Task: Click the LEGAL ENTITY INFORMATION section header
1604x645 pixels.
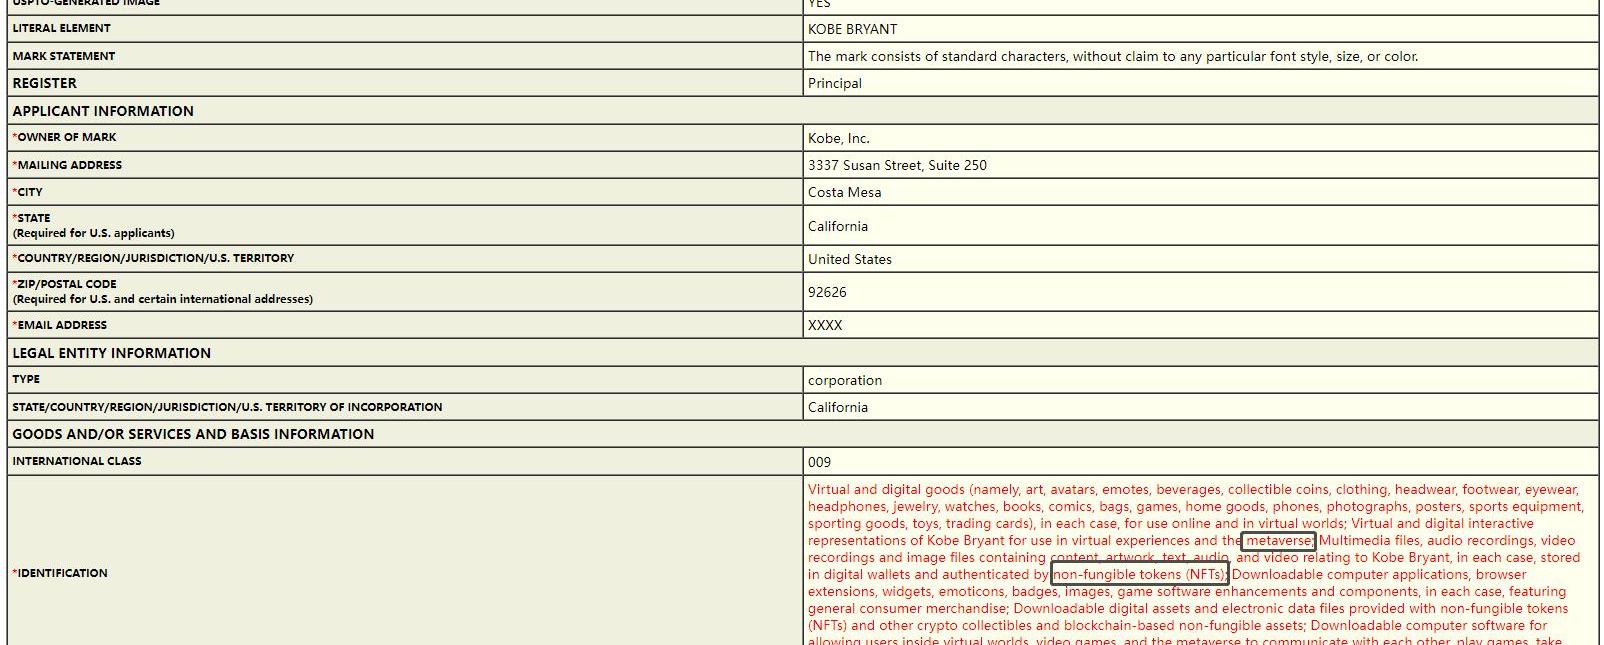Action: [111, 353]
